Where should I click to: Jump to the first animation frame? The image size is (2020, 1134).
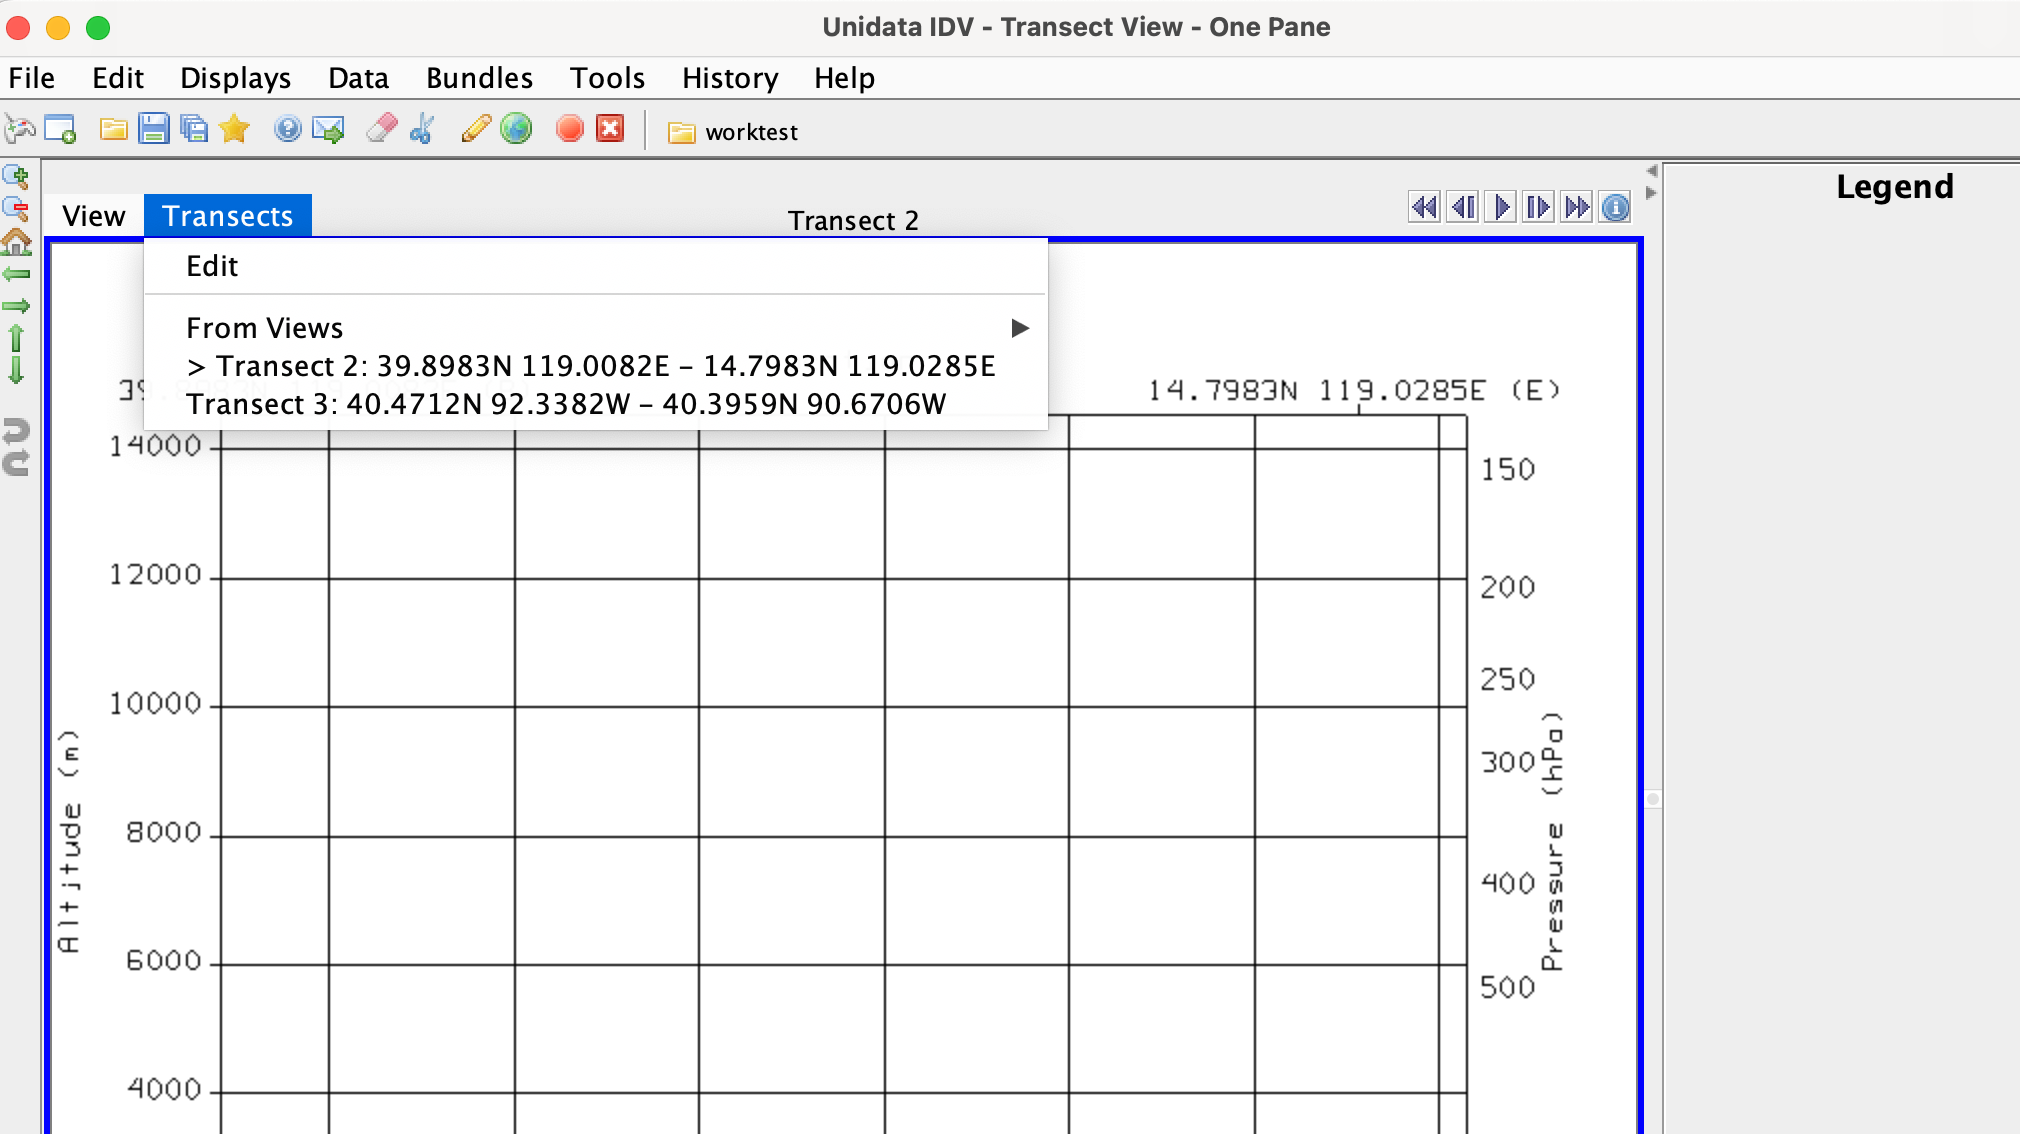coord(1424,207)
